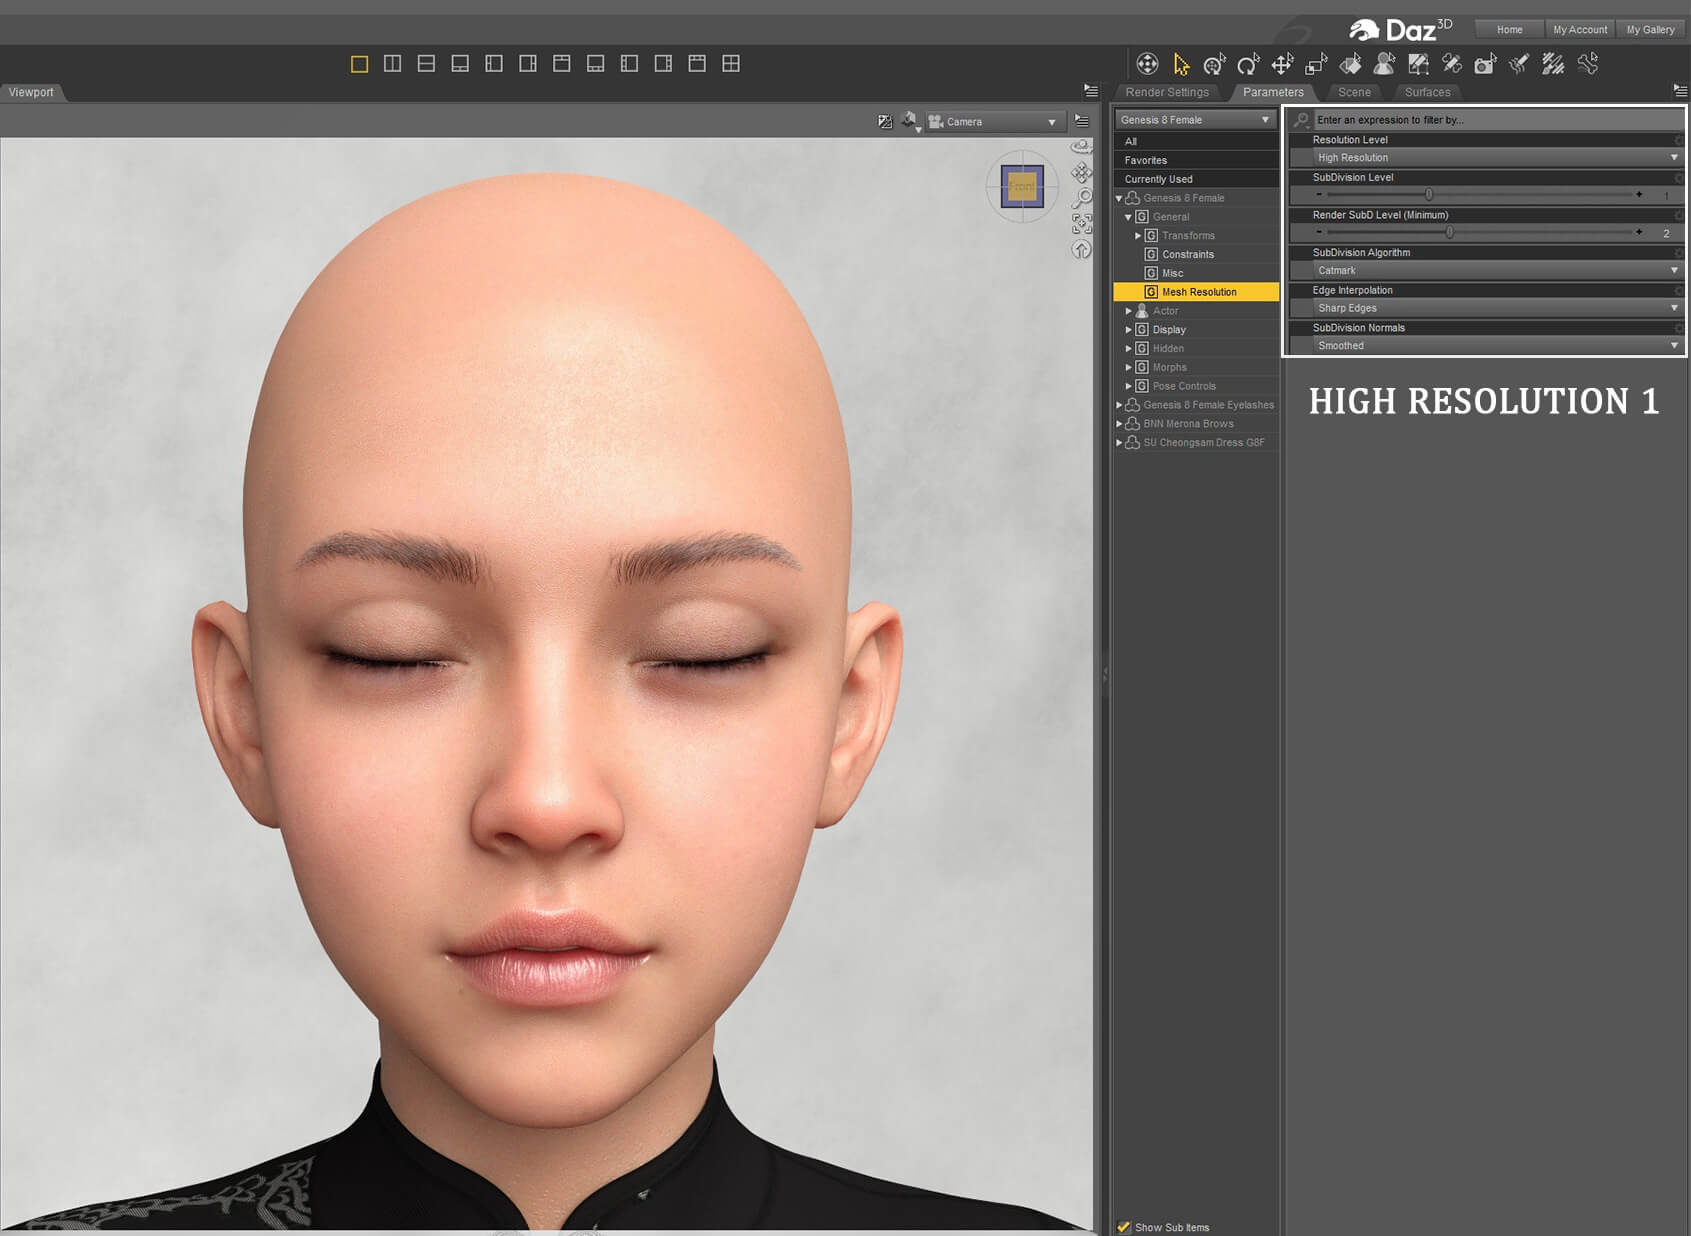This screenshot has height=1236, width=1691.
Task: Select the Scale tool
Action: pos(1316,64)
